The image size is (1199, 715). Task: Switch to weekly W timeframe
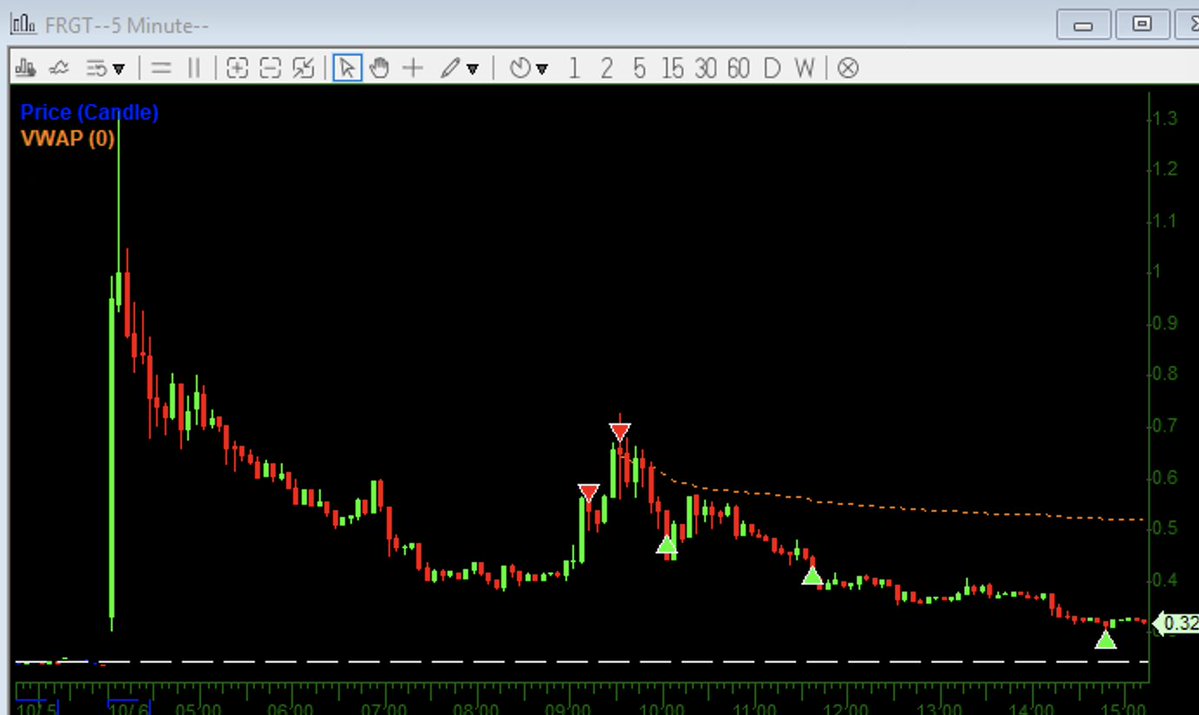[x=804, y=68]
